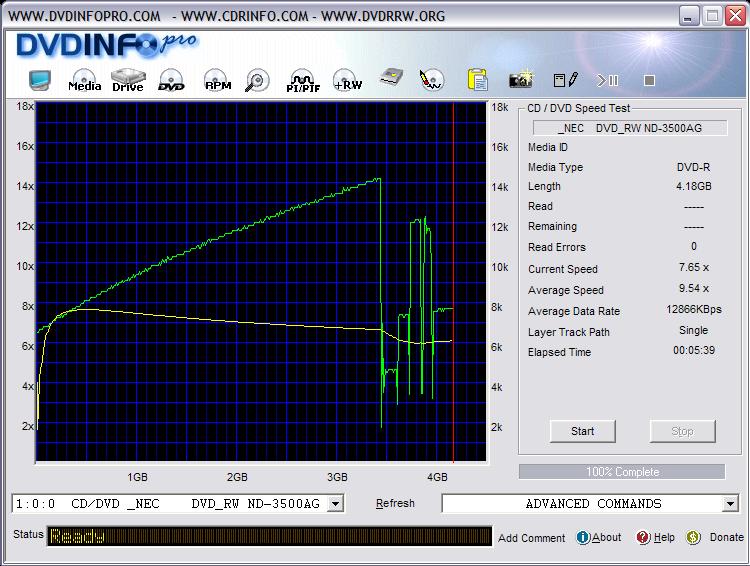This screenshot has width=750, height=566.
Task: Click the stop square toolbar control
Action: pos(649,80)
